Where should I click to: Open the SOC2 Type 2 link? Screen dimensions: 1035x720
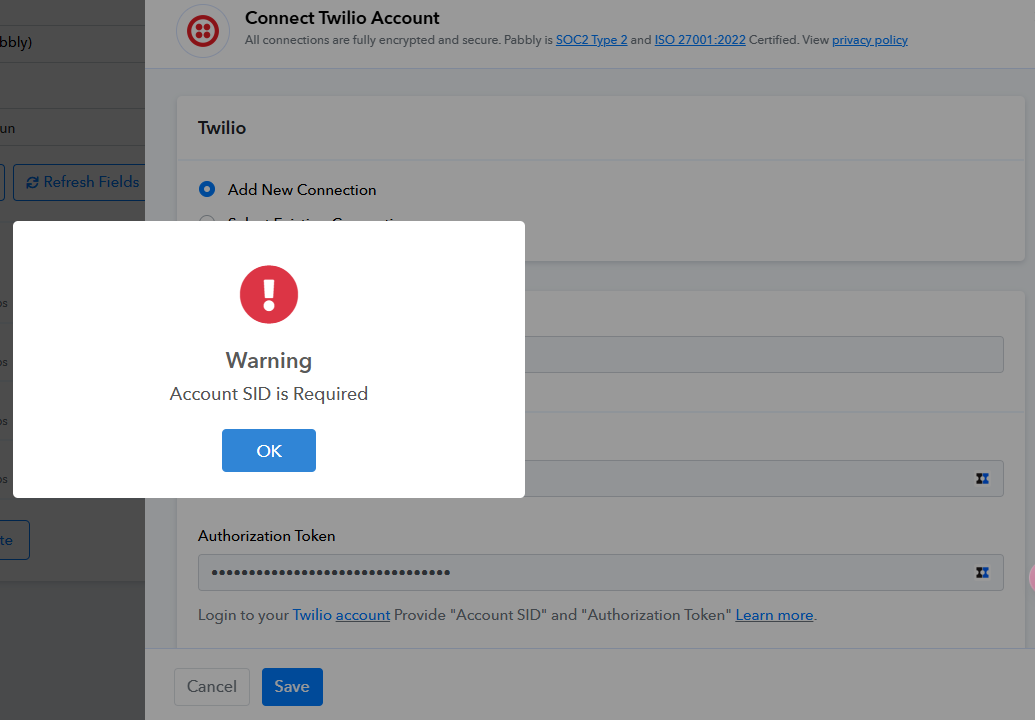point(591,40)
